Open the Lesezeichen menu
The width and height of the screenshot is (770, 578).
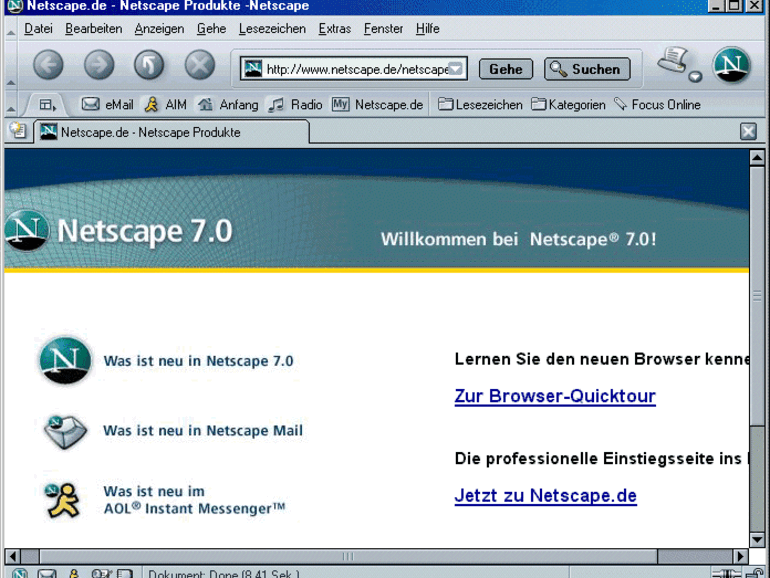coord(272,29)
